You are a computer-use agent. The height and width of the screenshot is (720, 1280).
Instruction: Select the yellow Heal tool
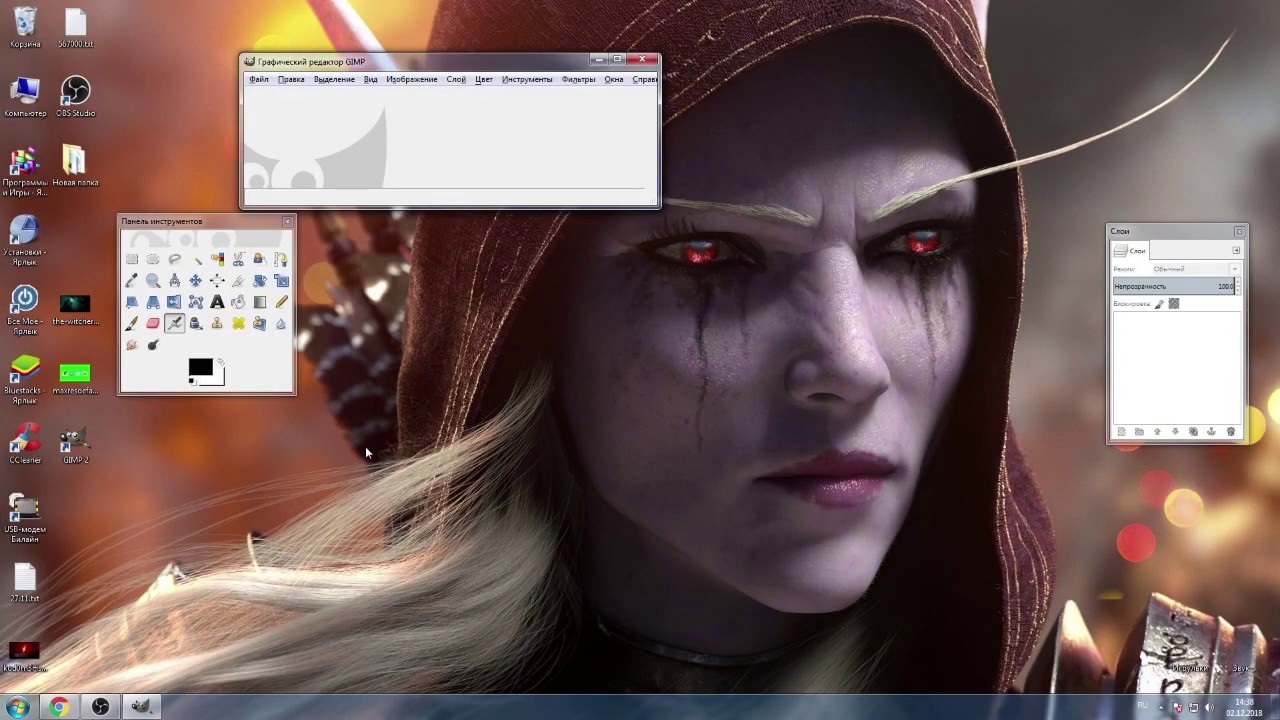238,323
